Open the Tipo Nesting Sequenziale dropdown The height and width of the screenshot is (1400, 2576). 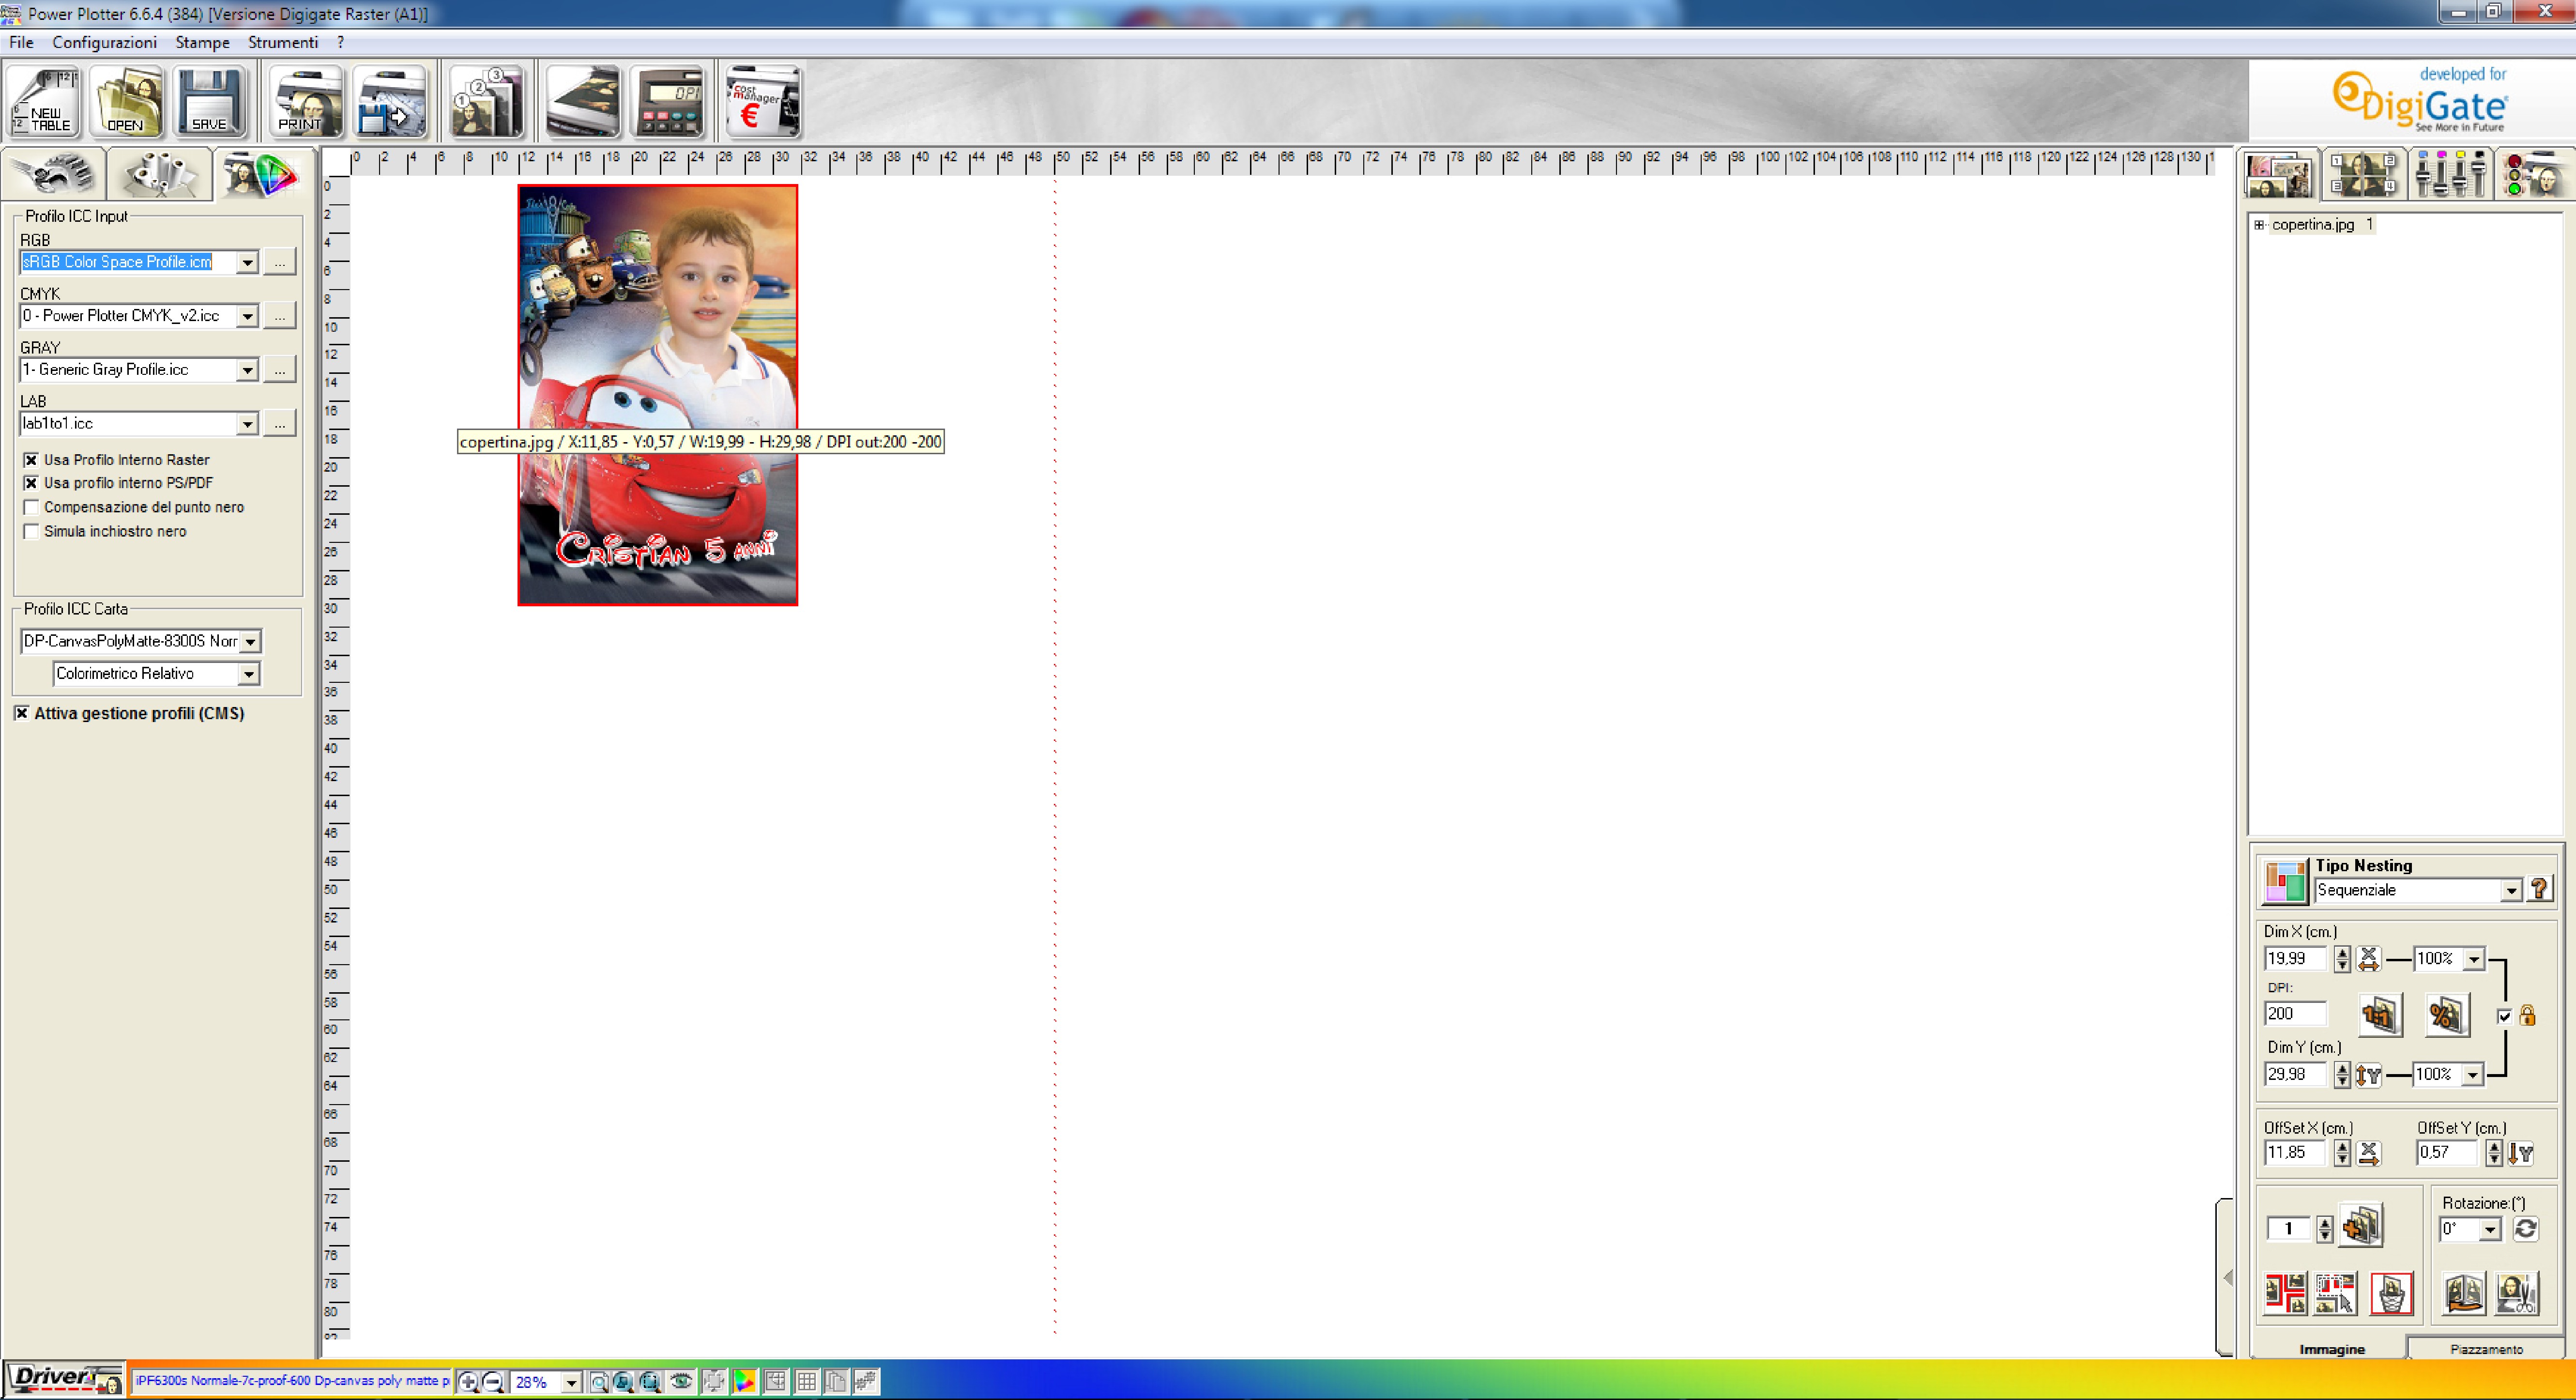pyautogui.click(x=2510, y=891)
